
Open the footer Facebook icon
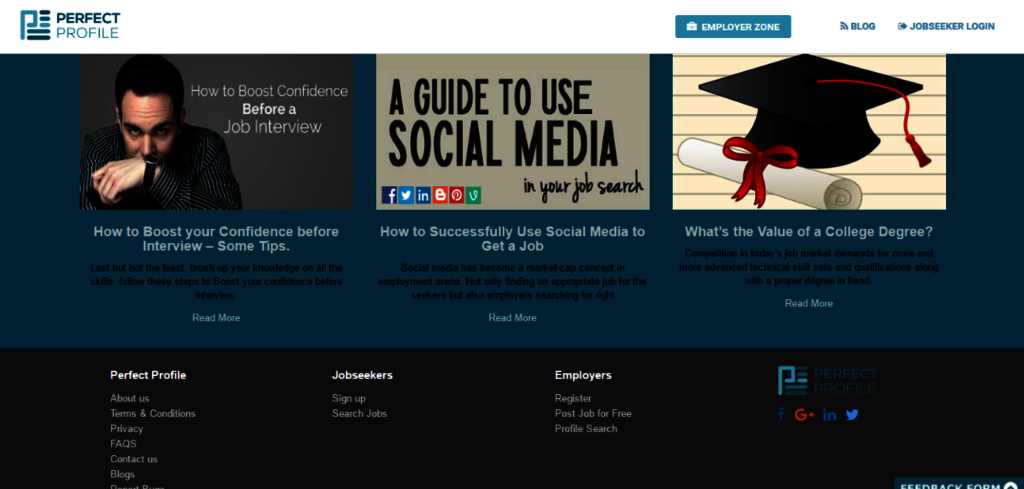pos(780,415)
